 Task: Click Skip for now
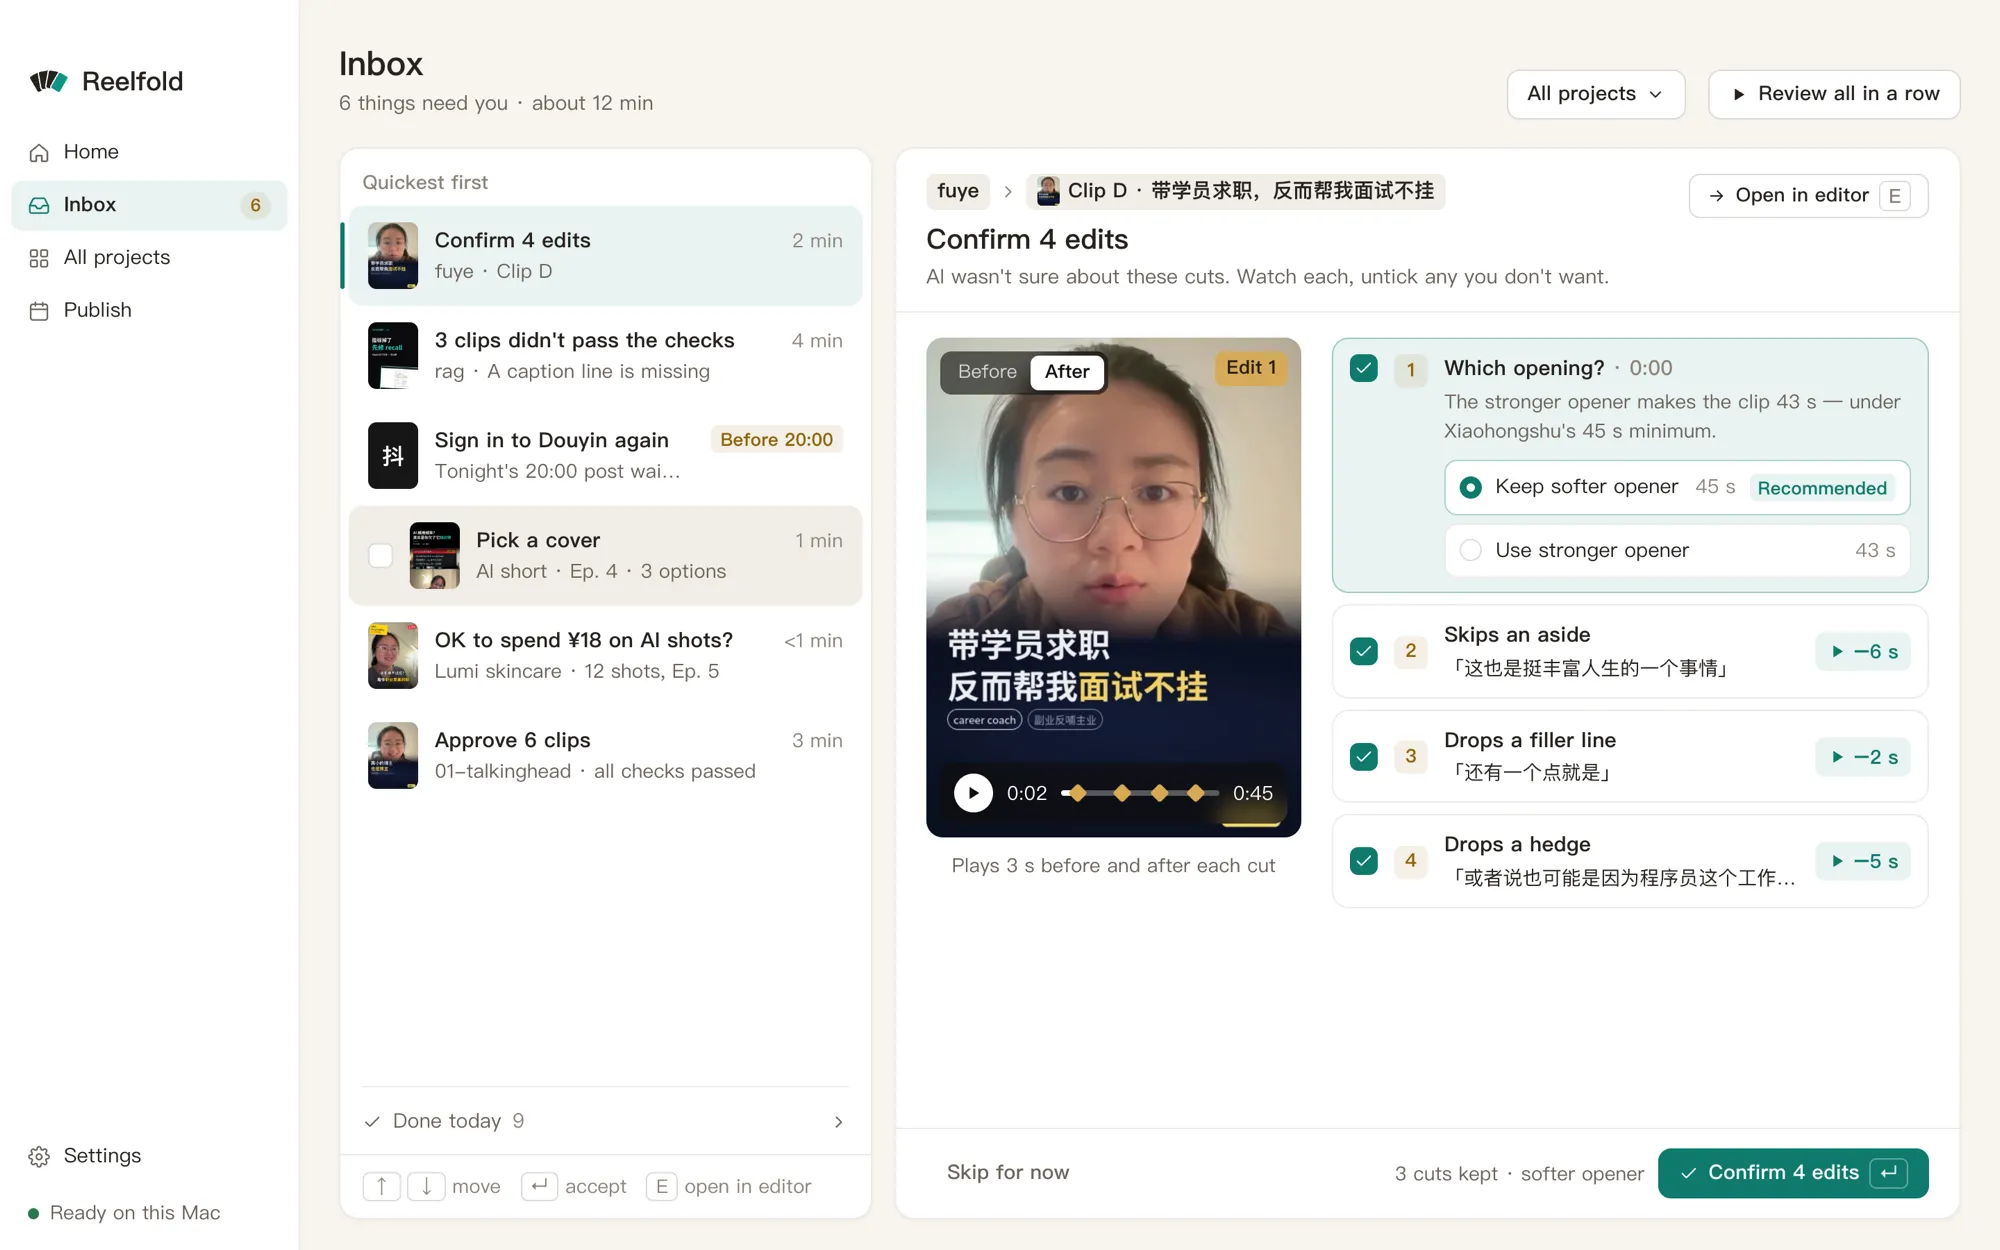click(x=1008, y=1173)
